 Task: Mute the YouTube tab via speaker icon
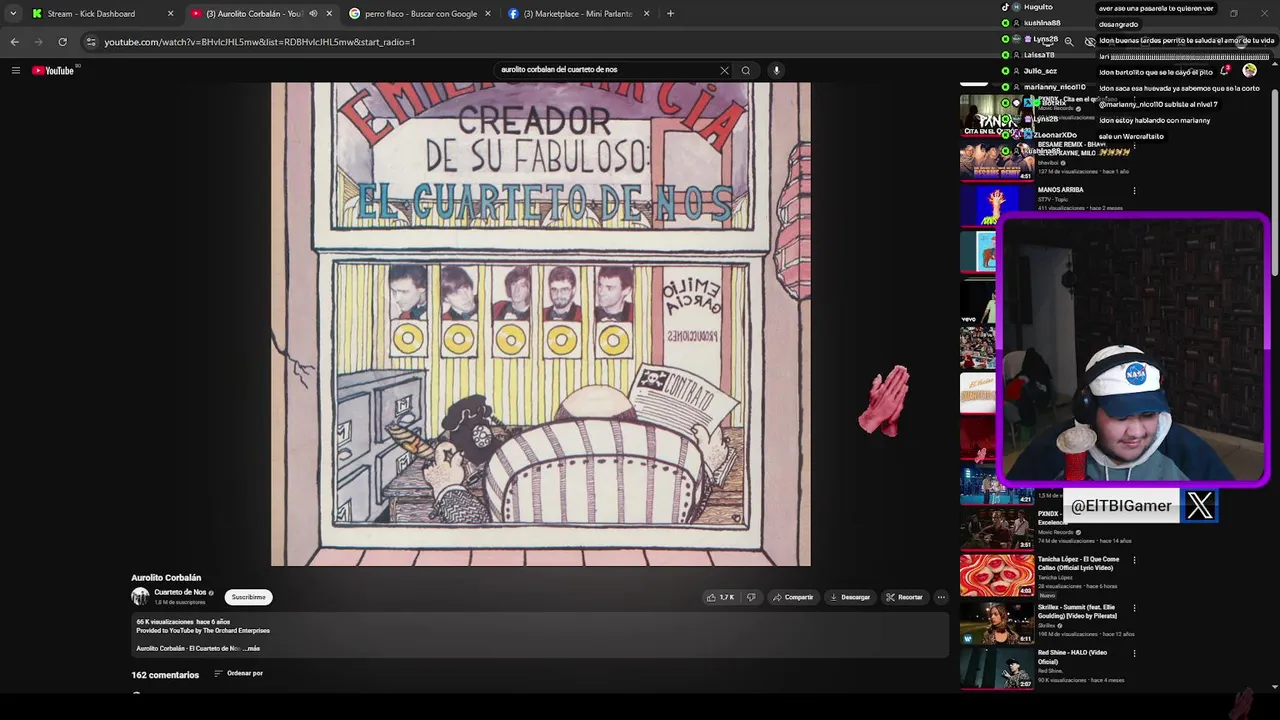(x=313, y=14)
